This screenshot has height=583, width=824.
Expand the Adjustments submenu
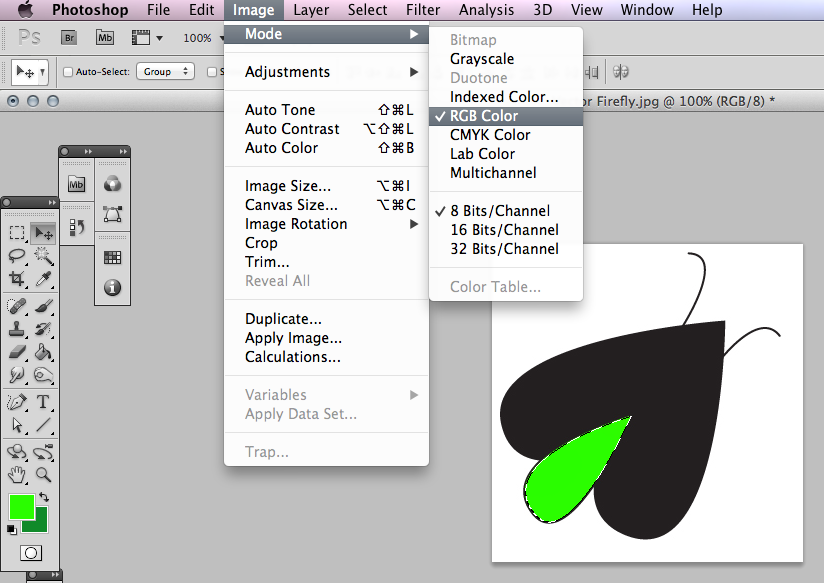click(326, 71)
